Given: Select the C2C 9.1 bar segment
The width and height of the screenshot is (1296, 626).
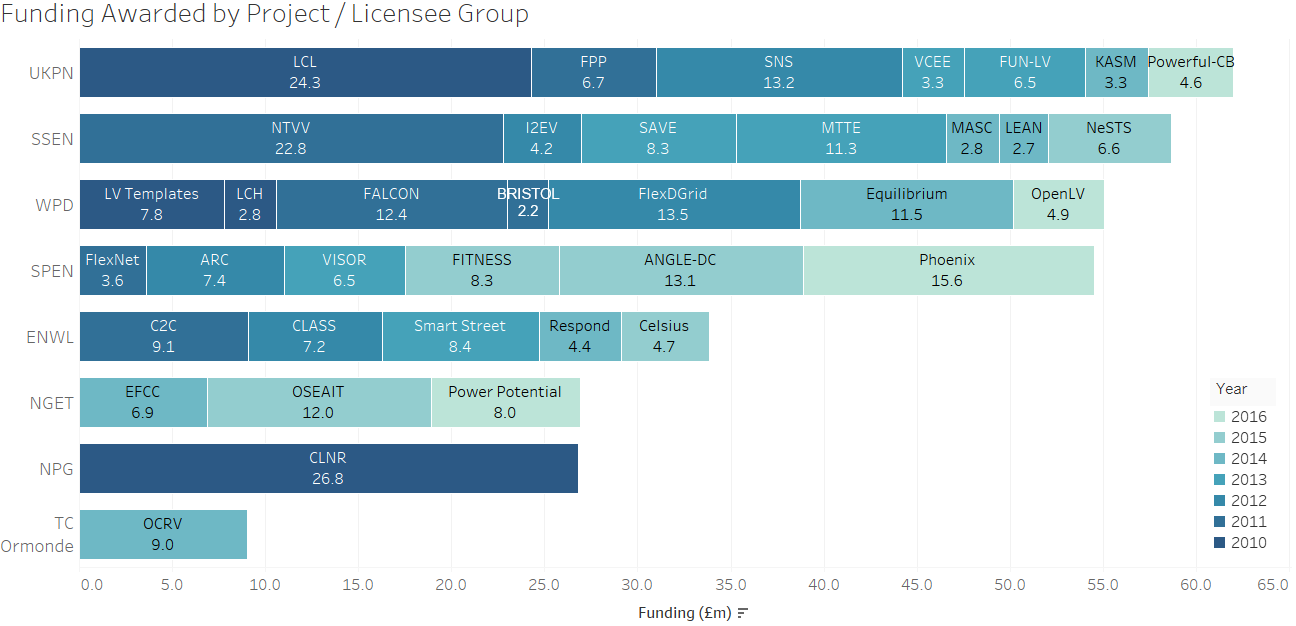Looking at the screenshot, I should (x=164, y=336).
